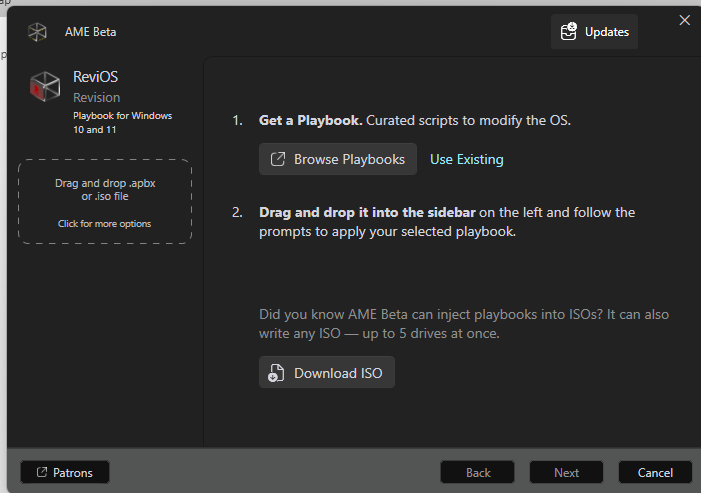Select 'Click for more options' in sidebar
The height and width of the screenshot is (493, 701).
tap(105, 224)
